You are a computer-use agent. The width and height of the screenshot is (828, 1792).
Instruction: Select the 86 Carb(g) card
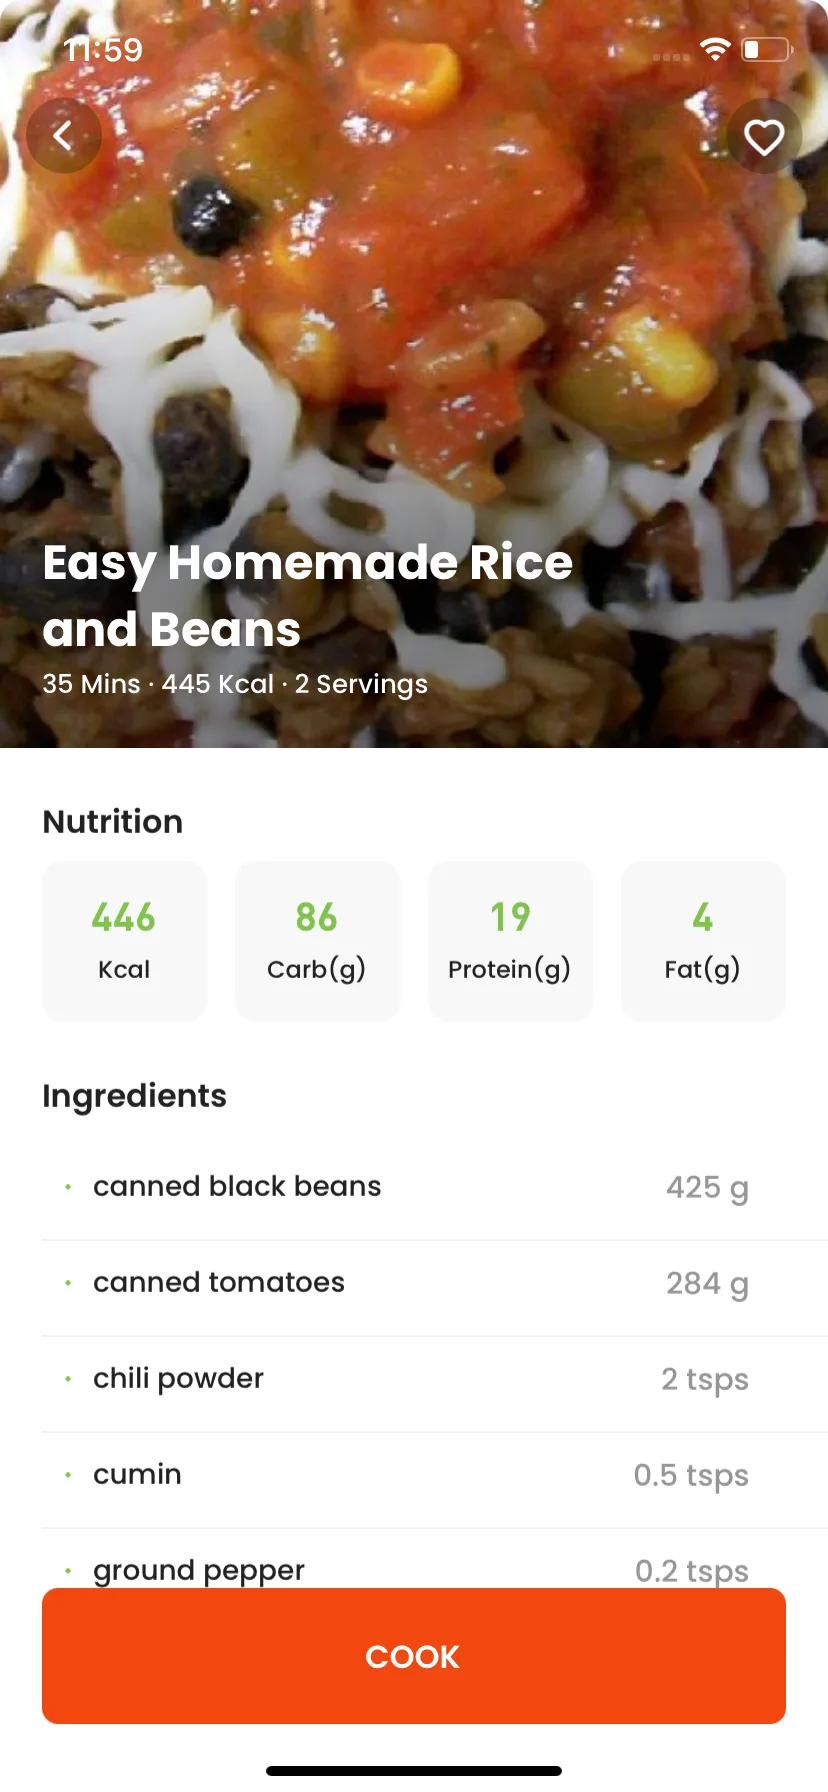pyautogui.click(x=317, y=941)
